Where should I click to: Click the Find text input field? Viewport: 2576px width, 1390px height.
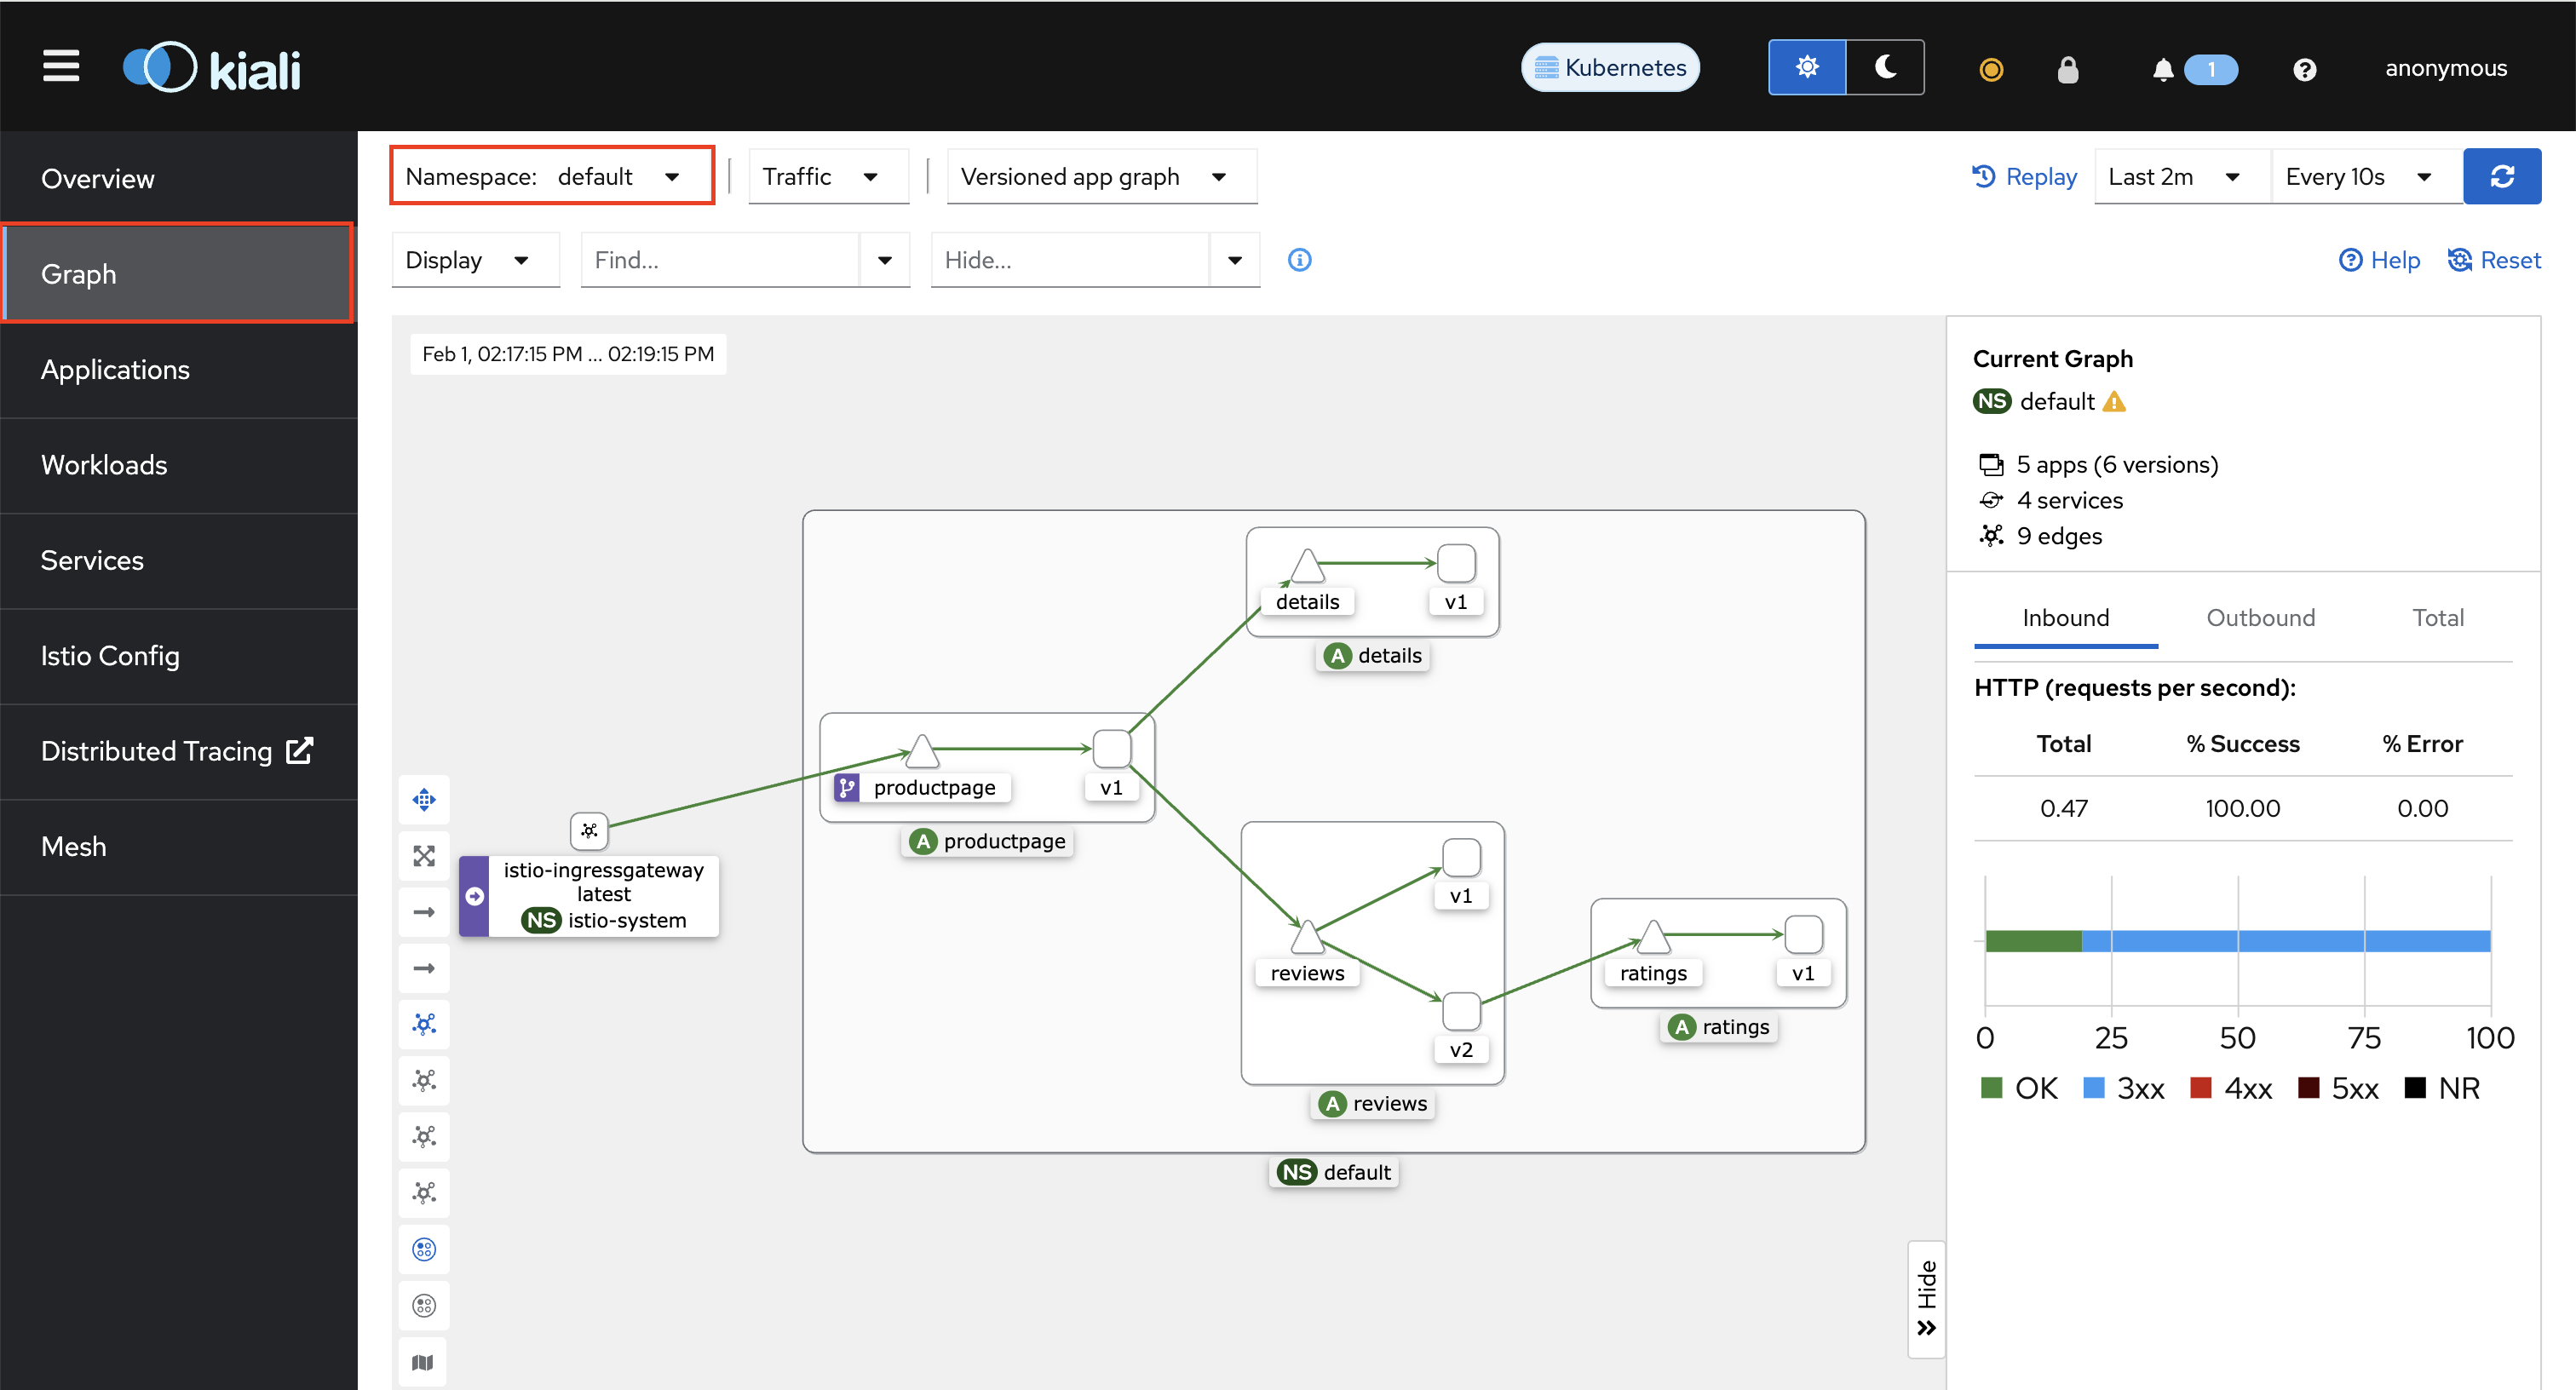click(x=719, y=260)
